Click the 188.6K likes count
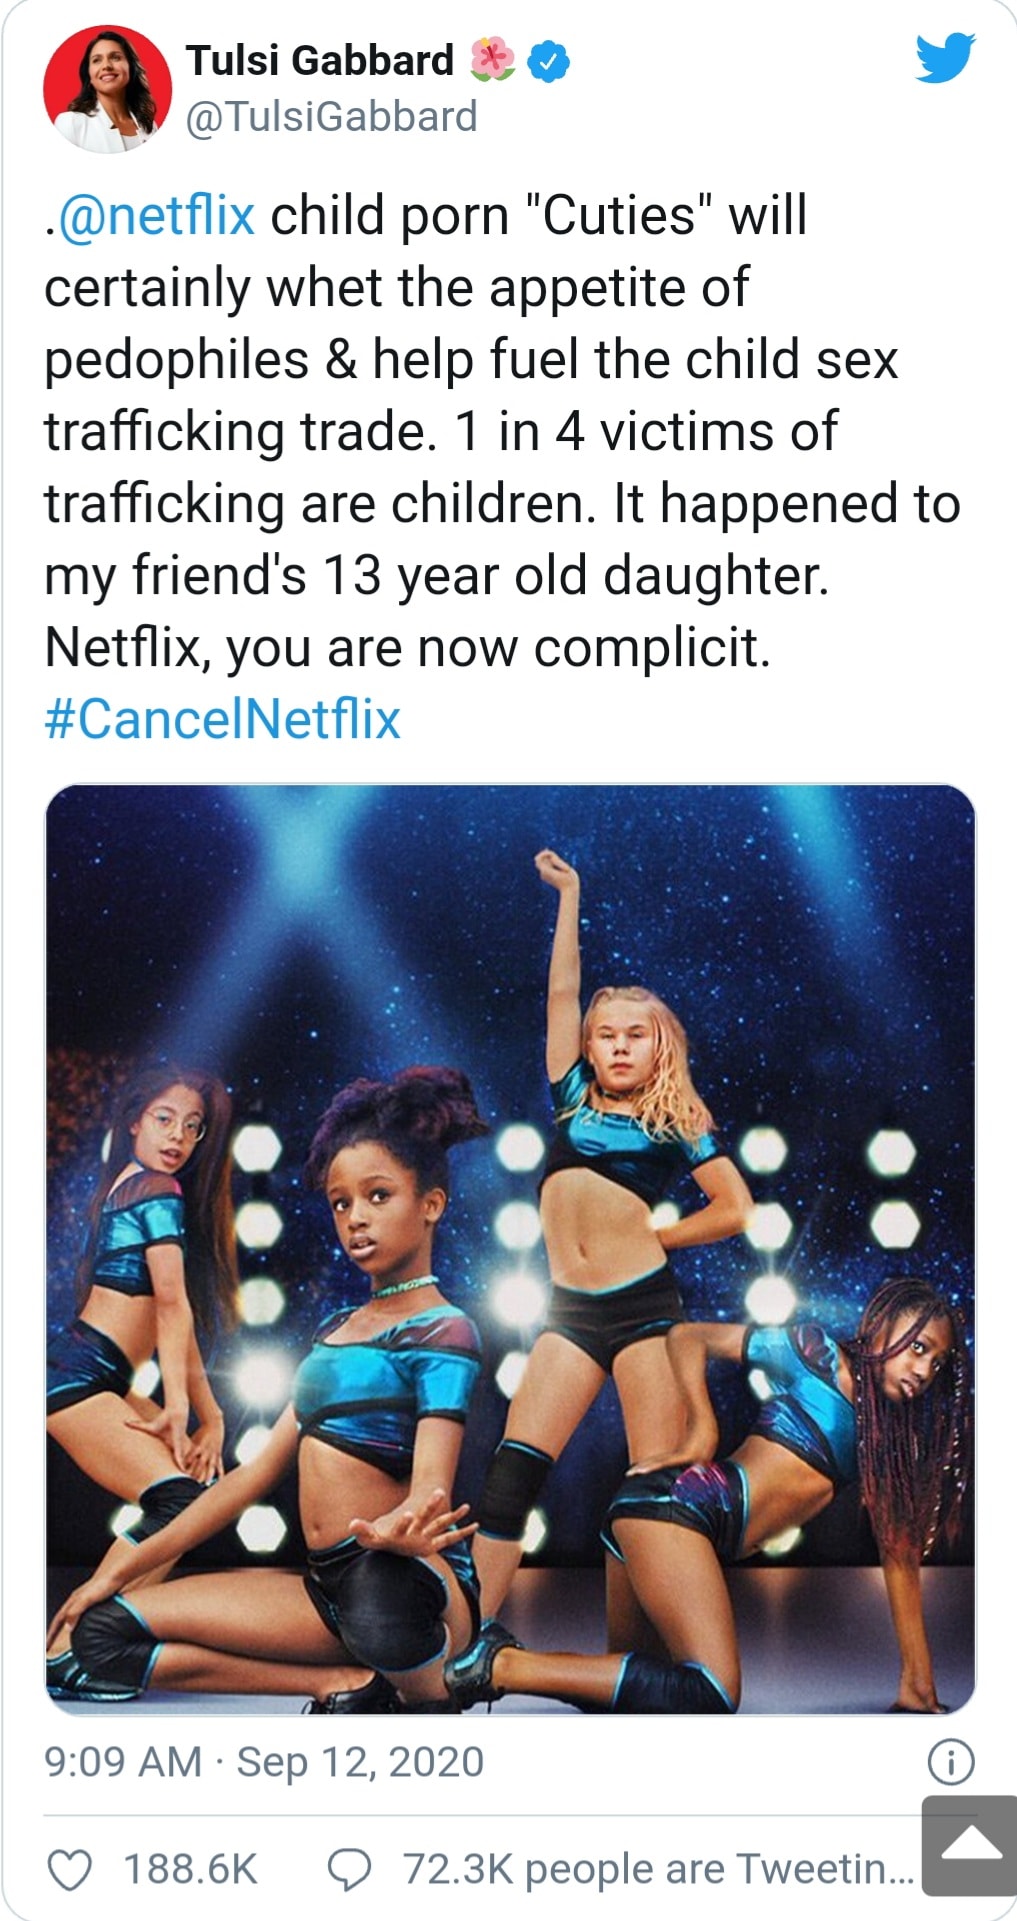The height and width of the screenshot is (1921, 1017). point(190,1868)
